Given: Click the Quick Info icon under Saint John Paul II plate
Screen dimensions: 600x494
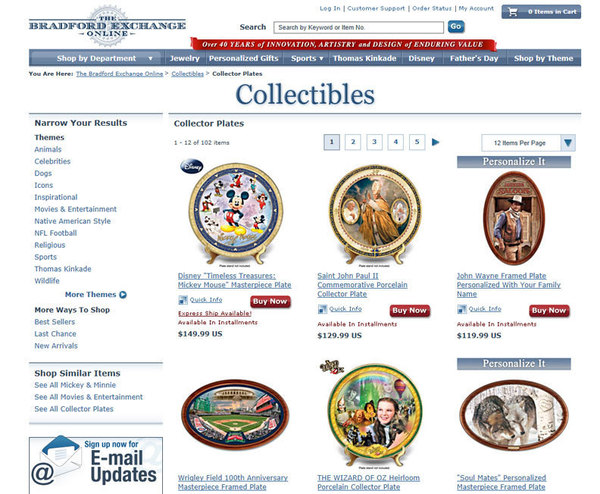Looking at the screenshot, I should [322, 309].
